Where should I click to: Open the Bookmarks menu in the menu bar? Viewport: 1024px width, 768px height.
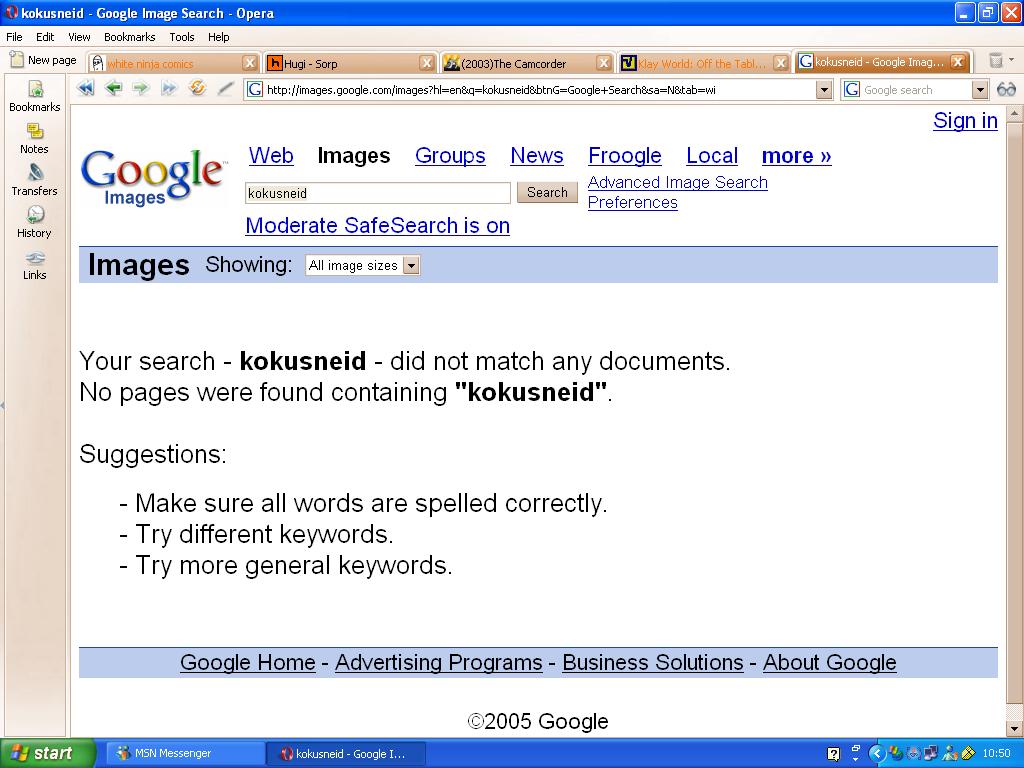[129, 37]
